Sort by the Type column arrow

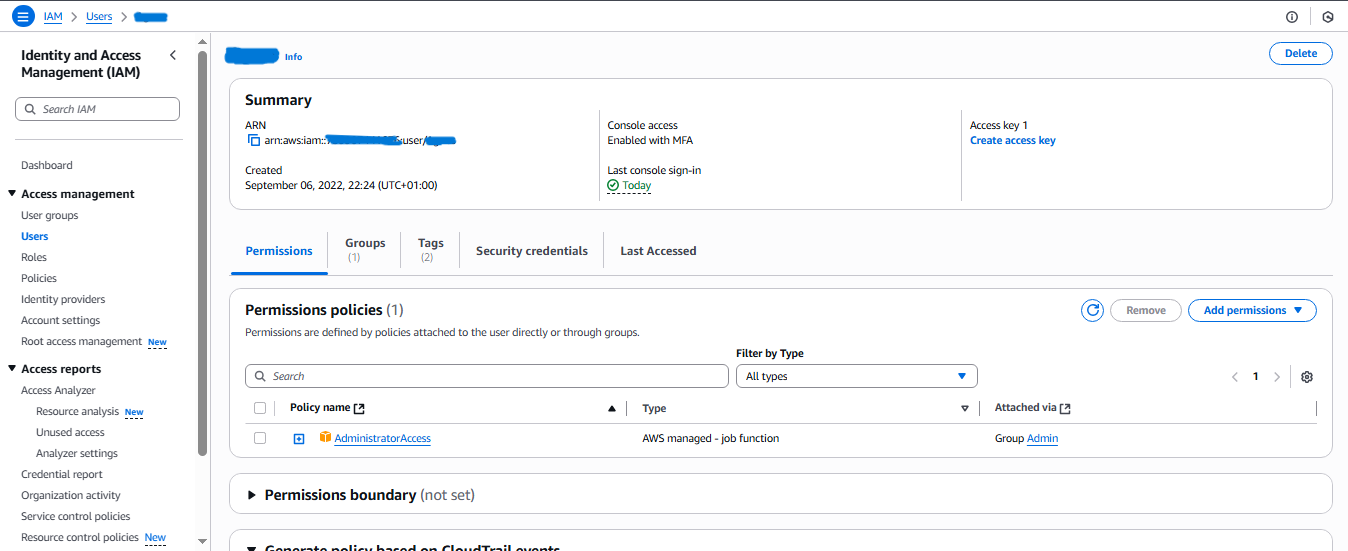coord(965,408)
